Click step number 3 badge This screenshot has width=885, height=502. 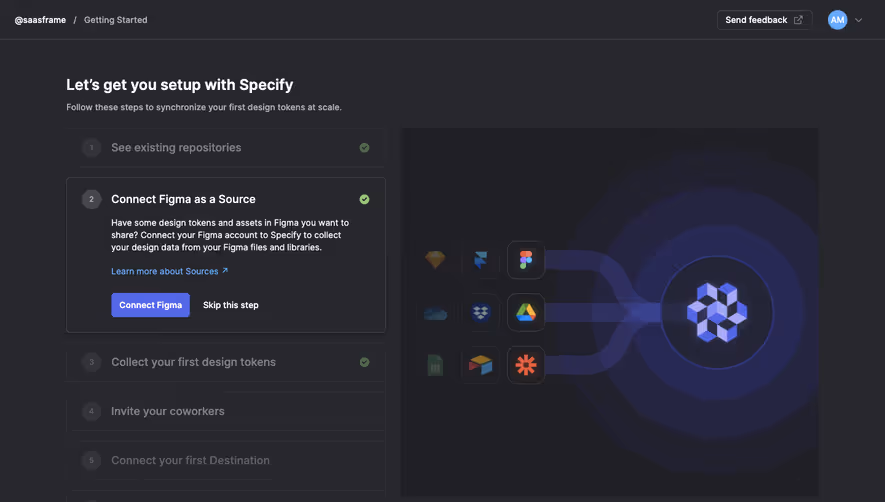91,362
